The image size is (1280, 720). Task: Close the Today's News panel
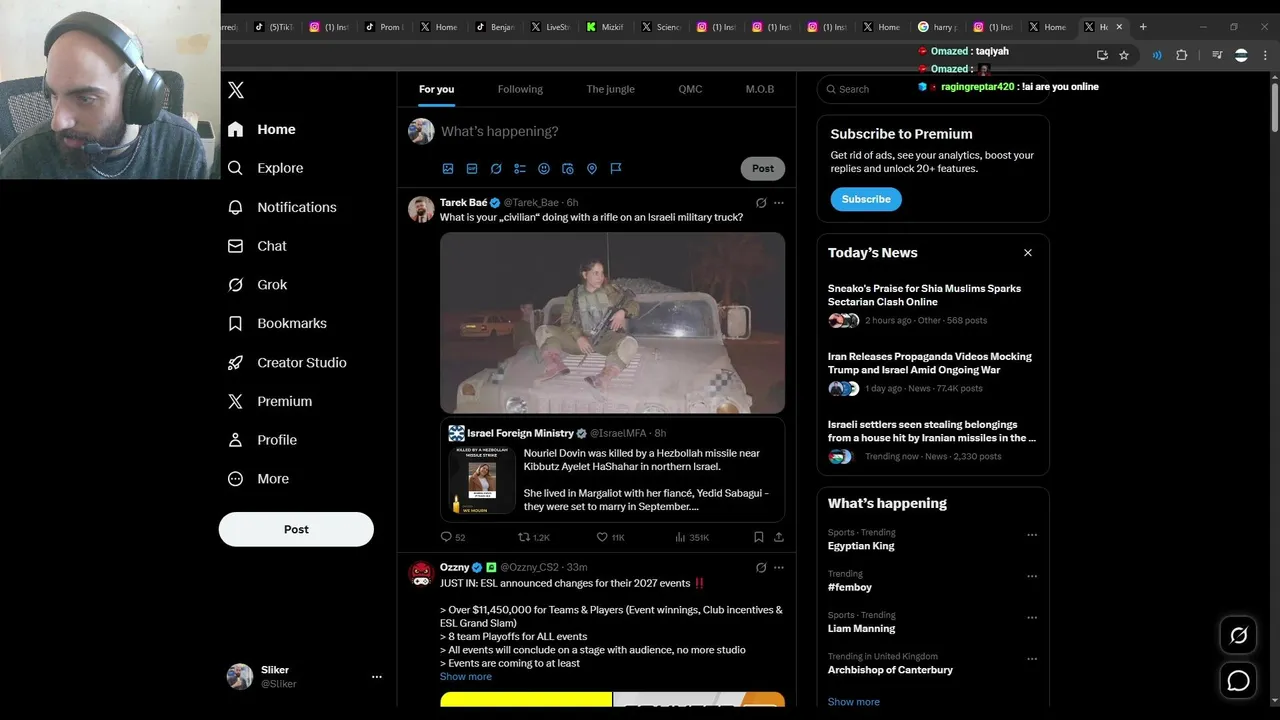(x=1028, y=253)
